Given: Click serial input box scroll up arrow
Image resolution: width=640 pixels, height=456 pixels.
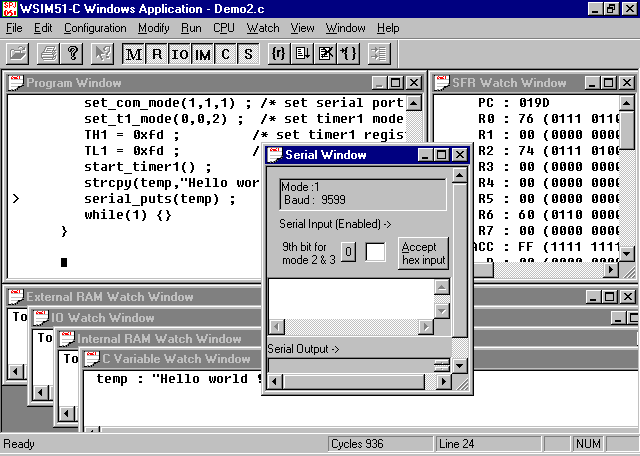Looking at the screenshot, I should click(x=442, y=287).
